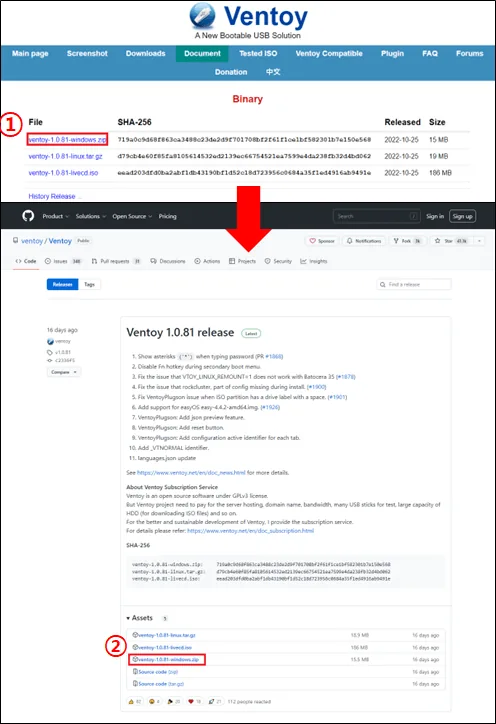
Task: Fork the Ventoy repository
Action: coord(406,241)
